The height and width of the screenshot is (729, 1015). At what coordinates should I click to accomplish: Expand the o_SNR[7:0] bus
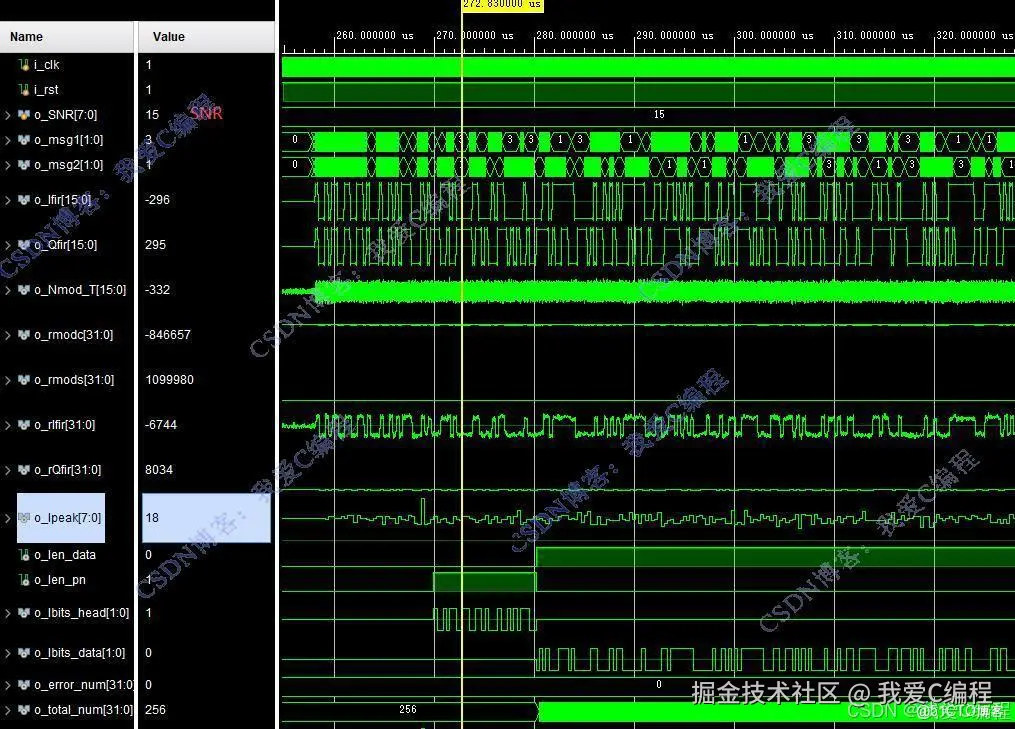[x=6, y=114]
